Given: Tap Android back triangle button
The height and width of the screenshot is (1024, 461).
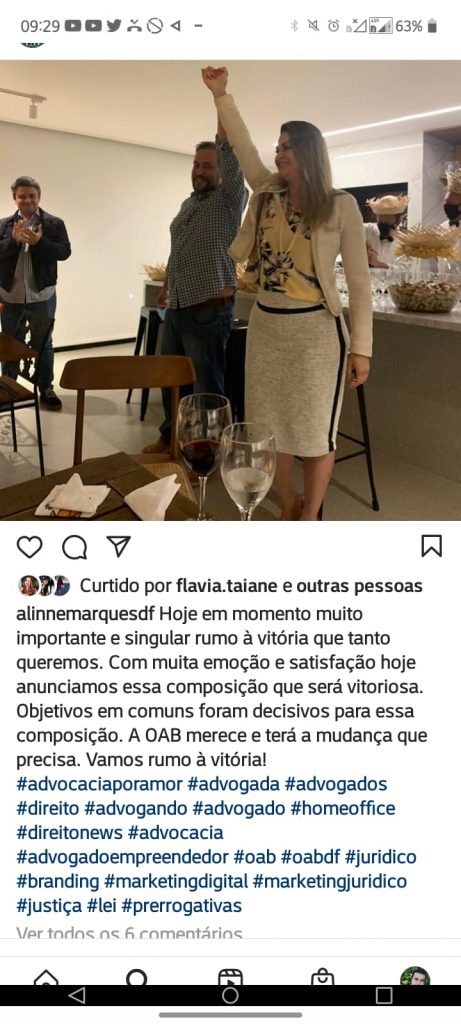Looking at the screenshot, I should click(77, 995).
